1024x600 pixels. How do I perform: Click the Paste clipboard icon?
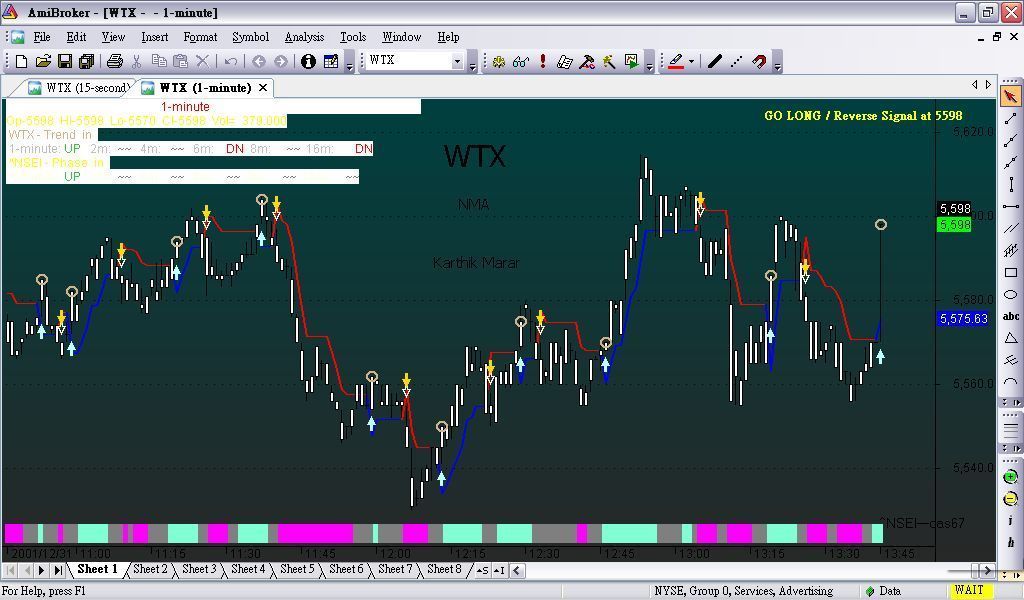[180, 61]
